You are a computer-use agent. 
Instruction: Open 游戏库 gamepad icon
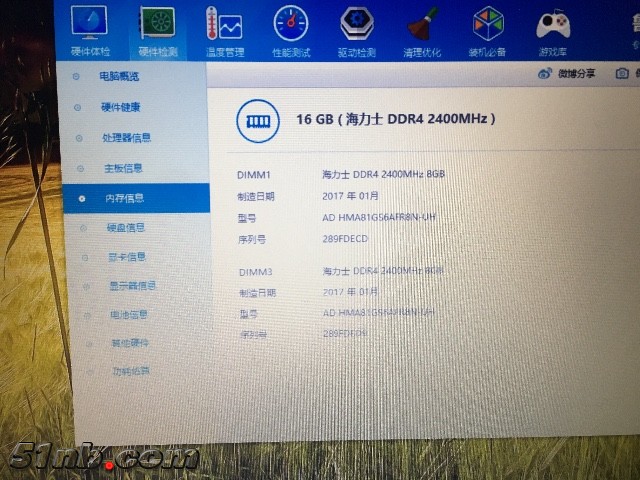(553, 25)
